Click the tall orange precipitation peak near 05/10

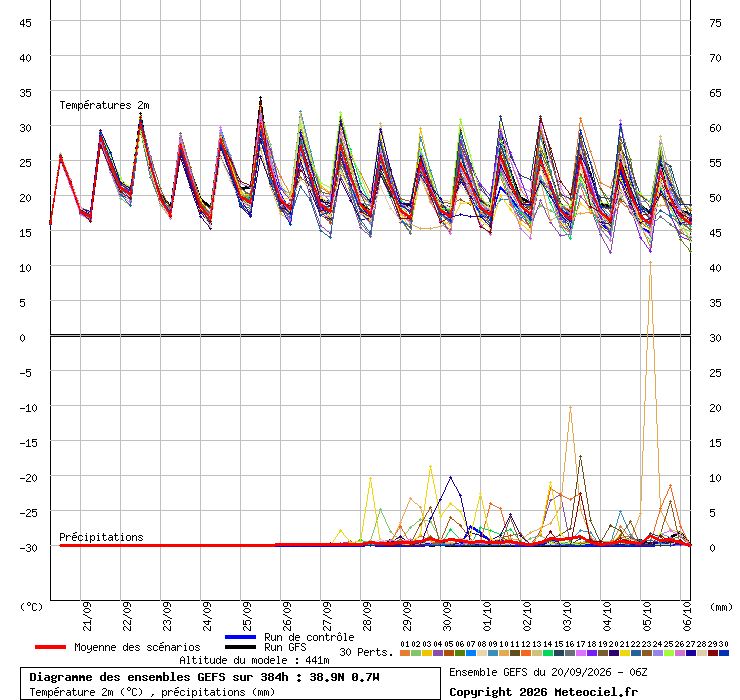click(x=650, y=262)
